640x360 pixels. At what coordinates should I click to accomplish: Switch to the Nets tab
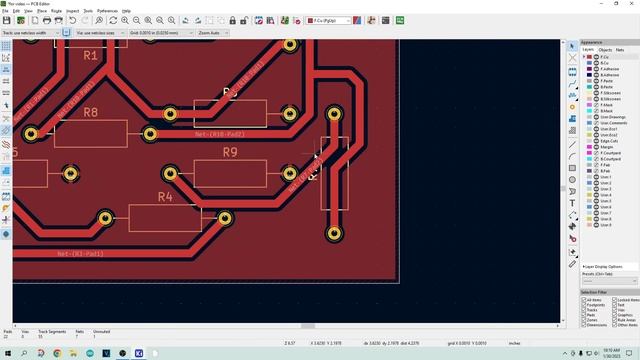[x=620, y=50]
